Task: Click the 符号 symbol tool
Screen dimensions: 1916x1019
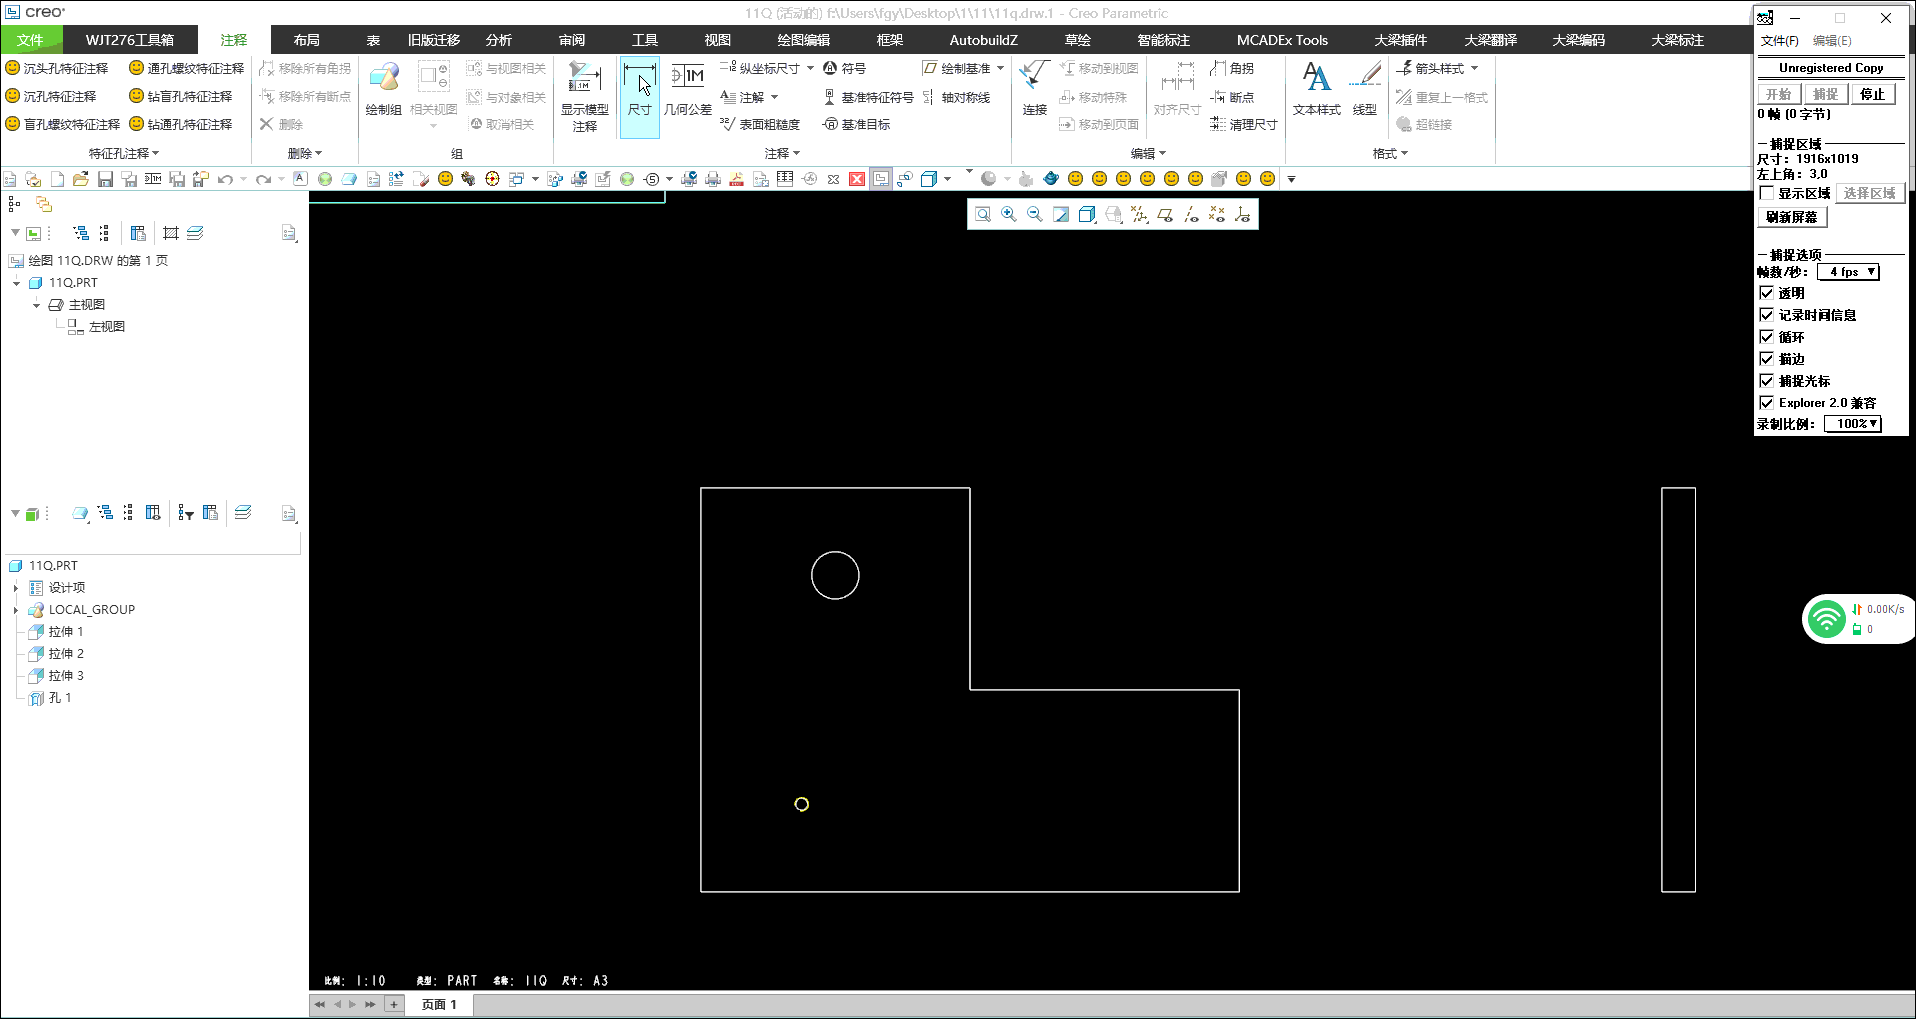Action: click(x=844, y=68)
